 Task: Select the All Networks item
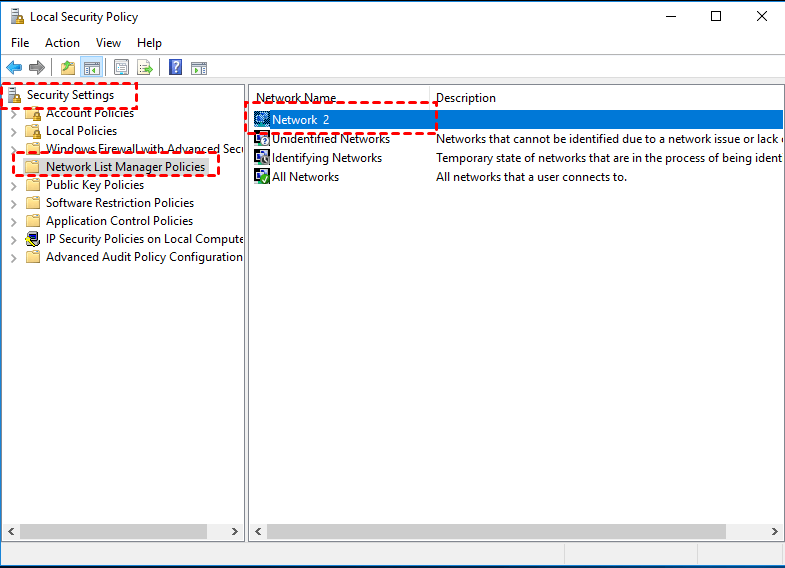click(305, 177)
